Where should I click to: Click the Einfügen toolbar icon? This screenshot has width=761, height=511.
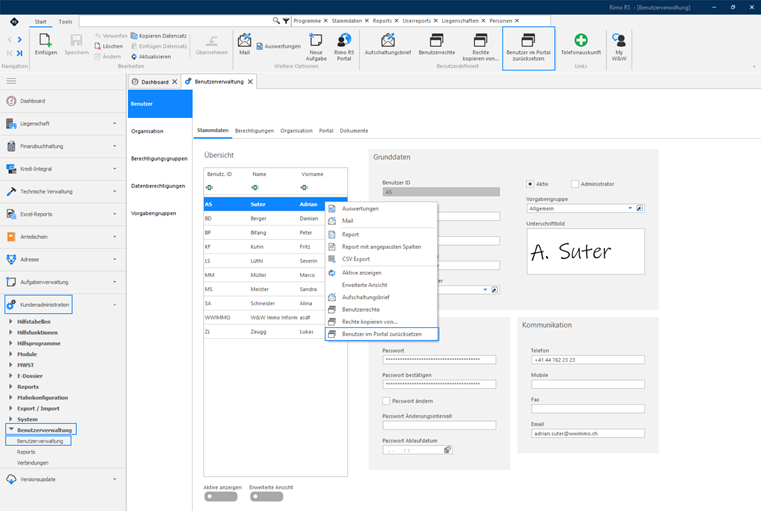click(x=46, y=40)
